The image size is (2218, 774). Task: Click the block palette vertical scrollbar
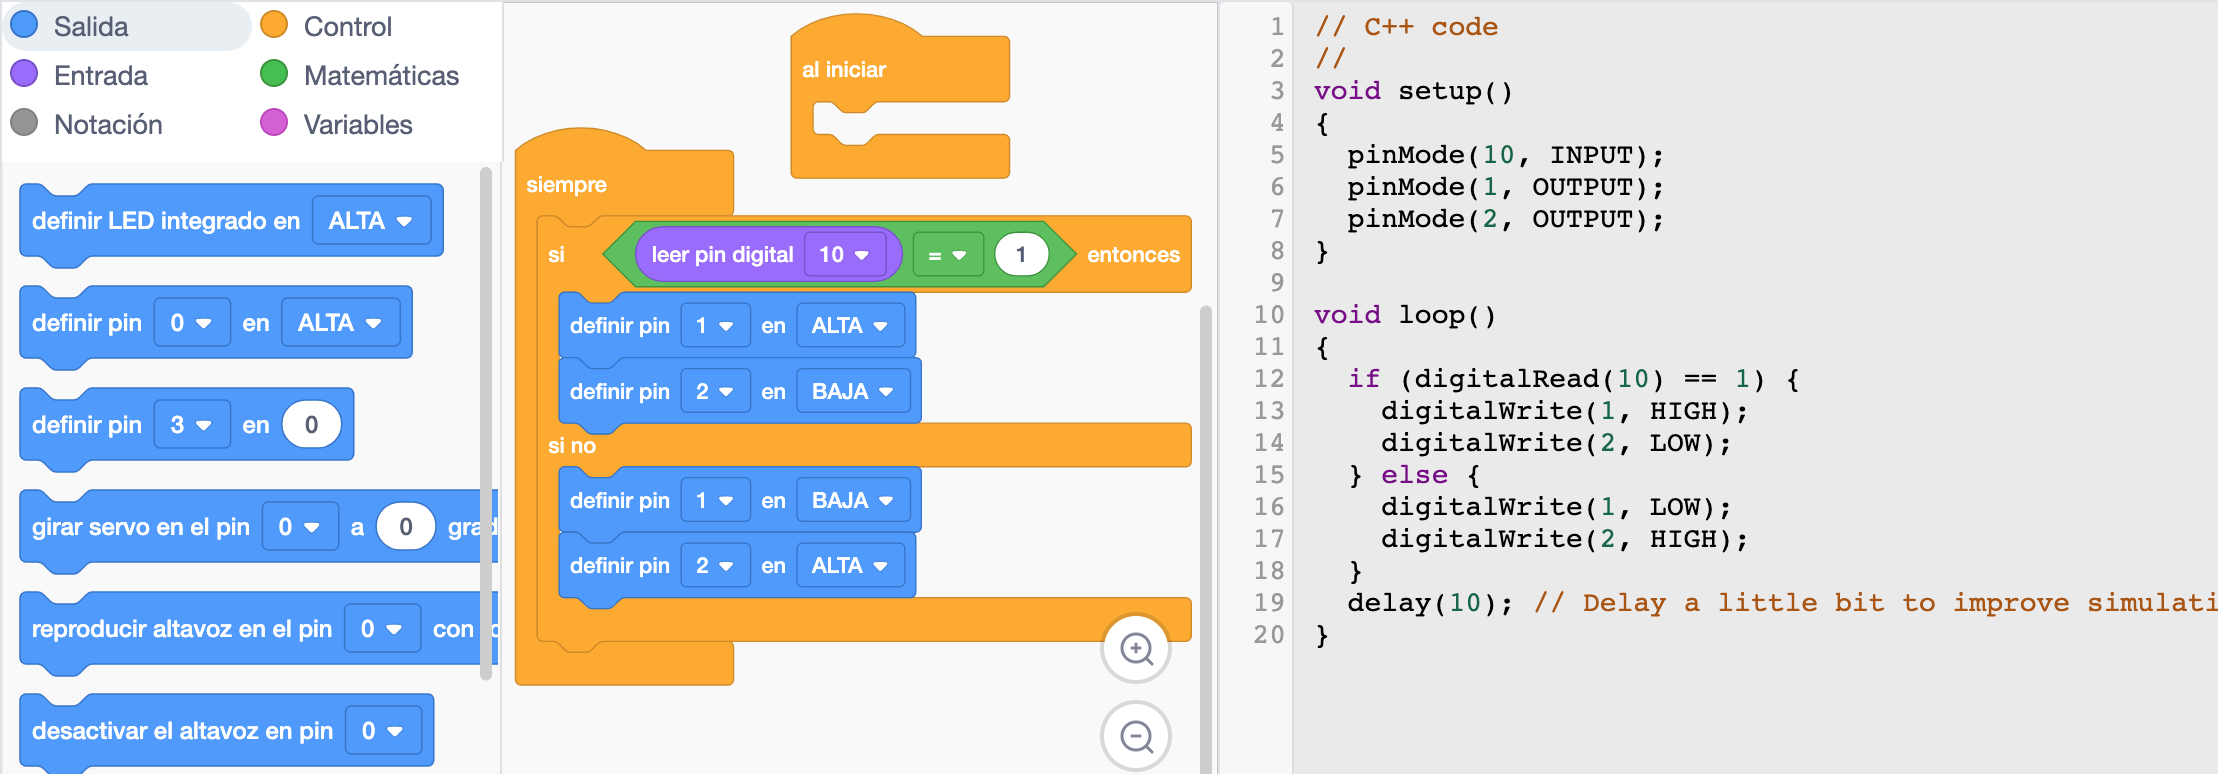tap(486, 420)
